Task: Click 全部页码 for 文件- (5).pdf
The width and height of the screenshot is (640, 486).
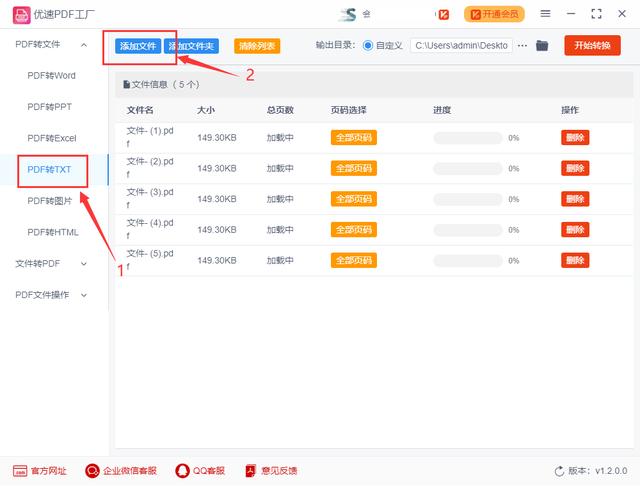Action: click(x=354, y=260)
